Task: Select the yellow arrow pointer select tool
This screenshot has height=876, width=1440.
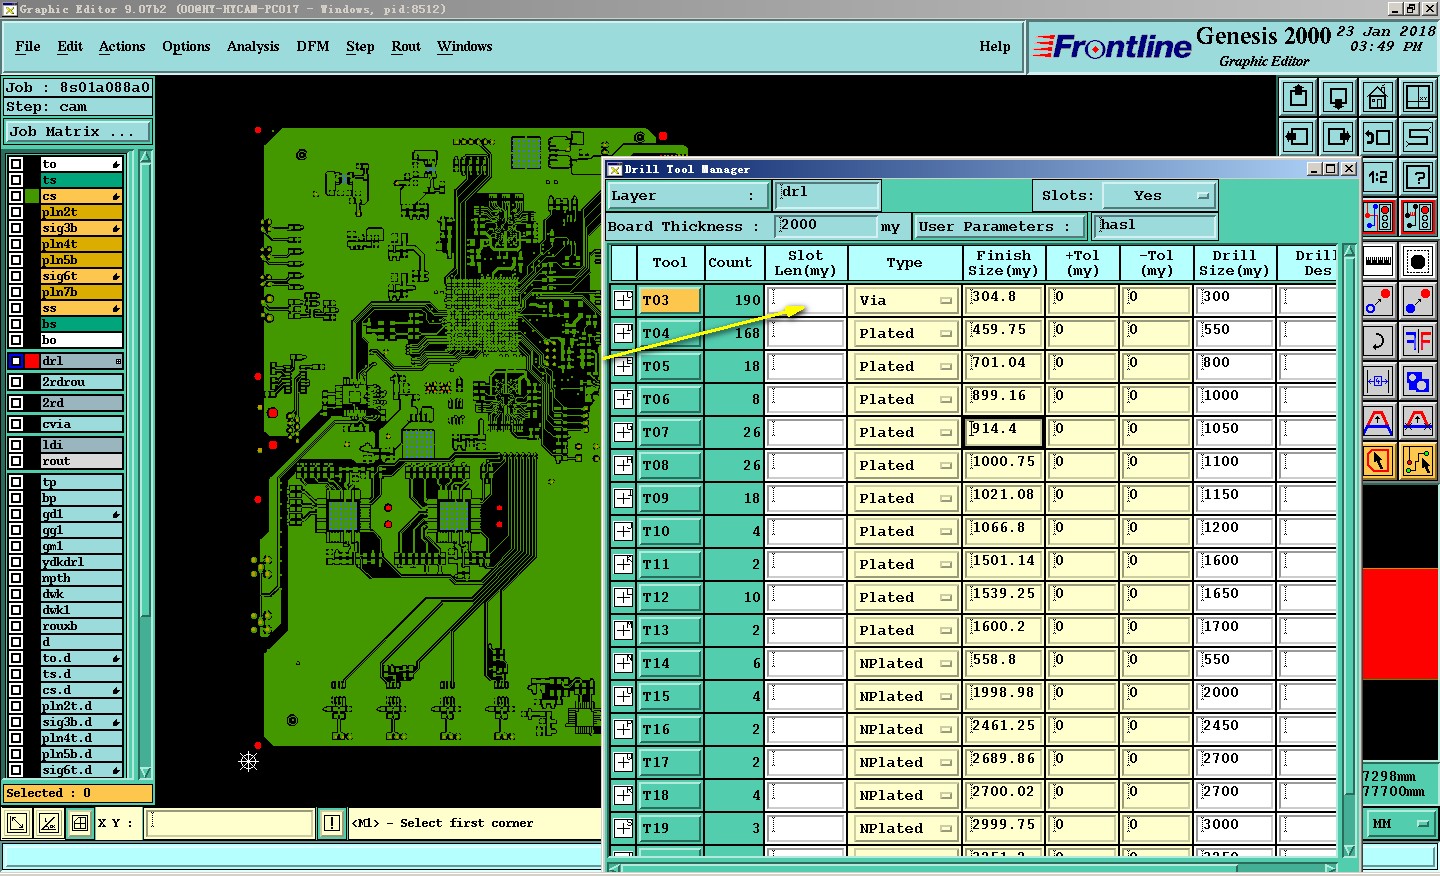Action: pos(1378,461)
